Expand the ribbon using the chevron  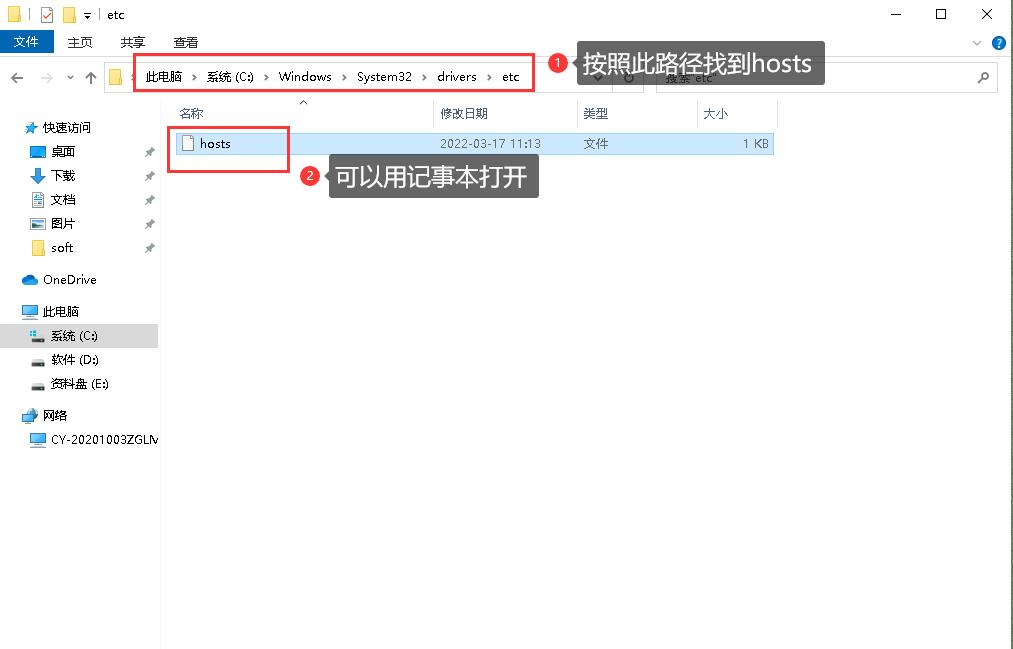977,43
